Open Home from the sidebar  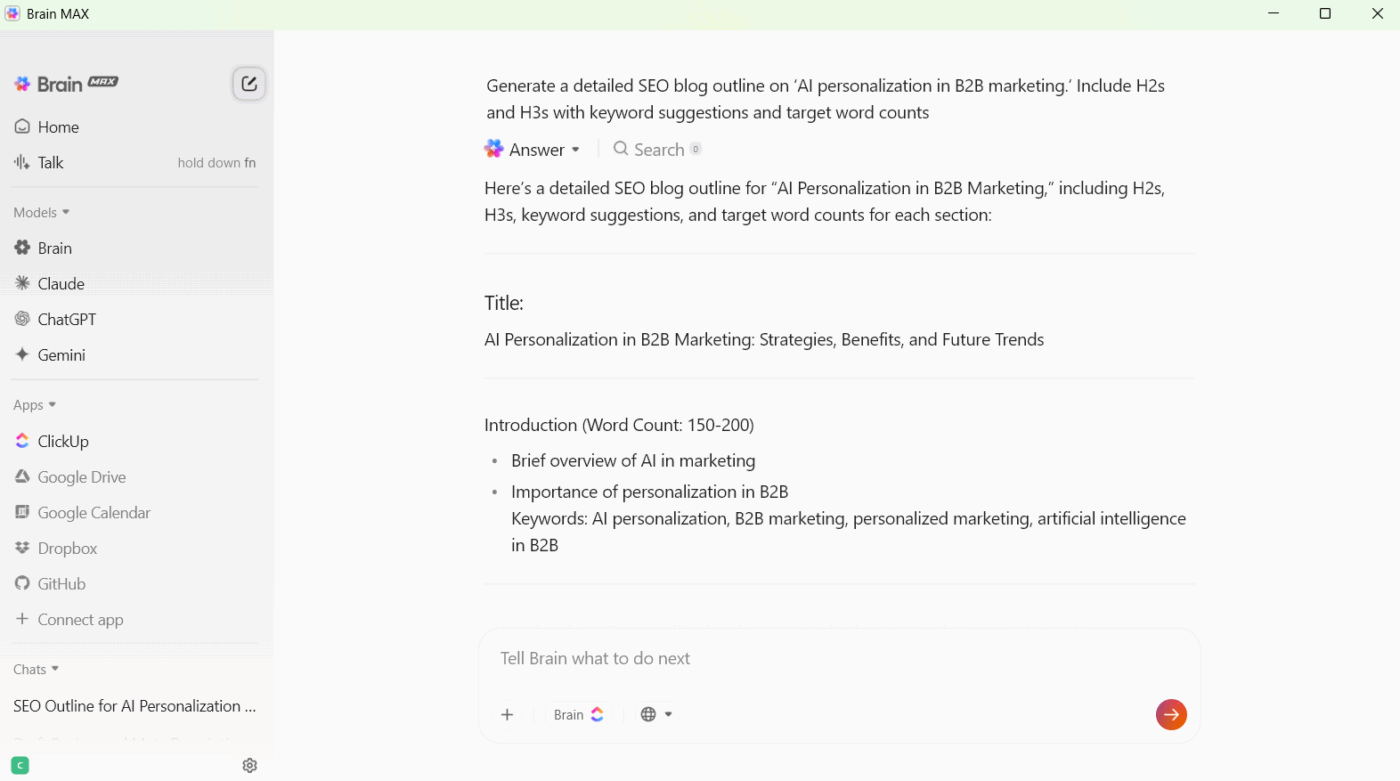[58, 127]
